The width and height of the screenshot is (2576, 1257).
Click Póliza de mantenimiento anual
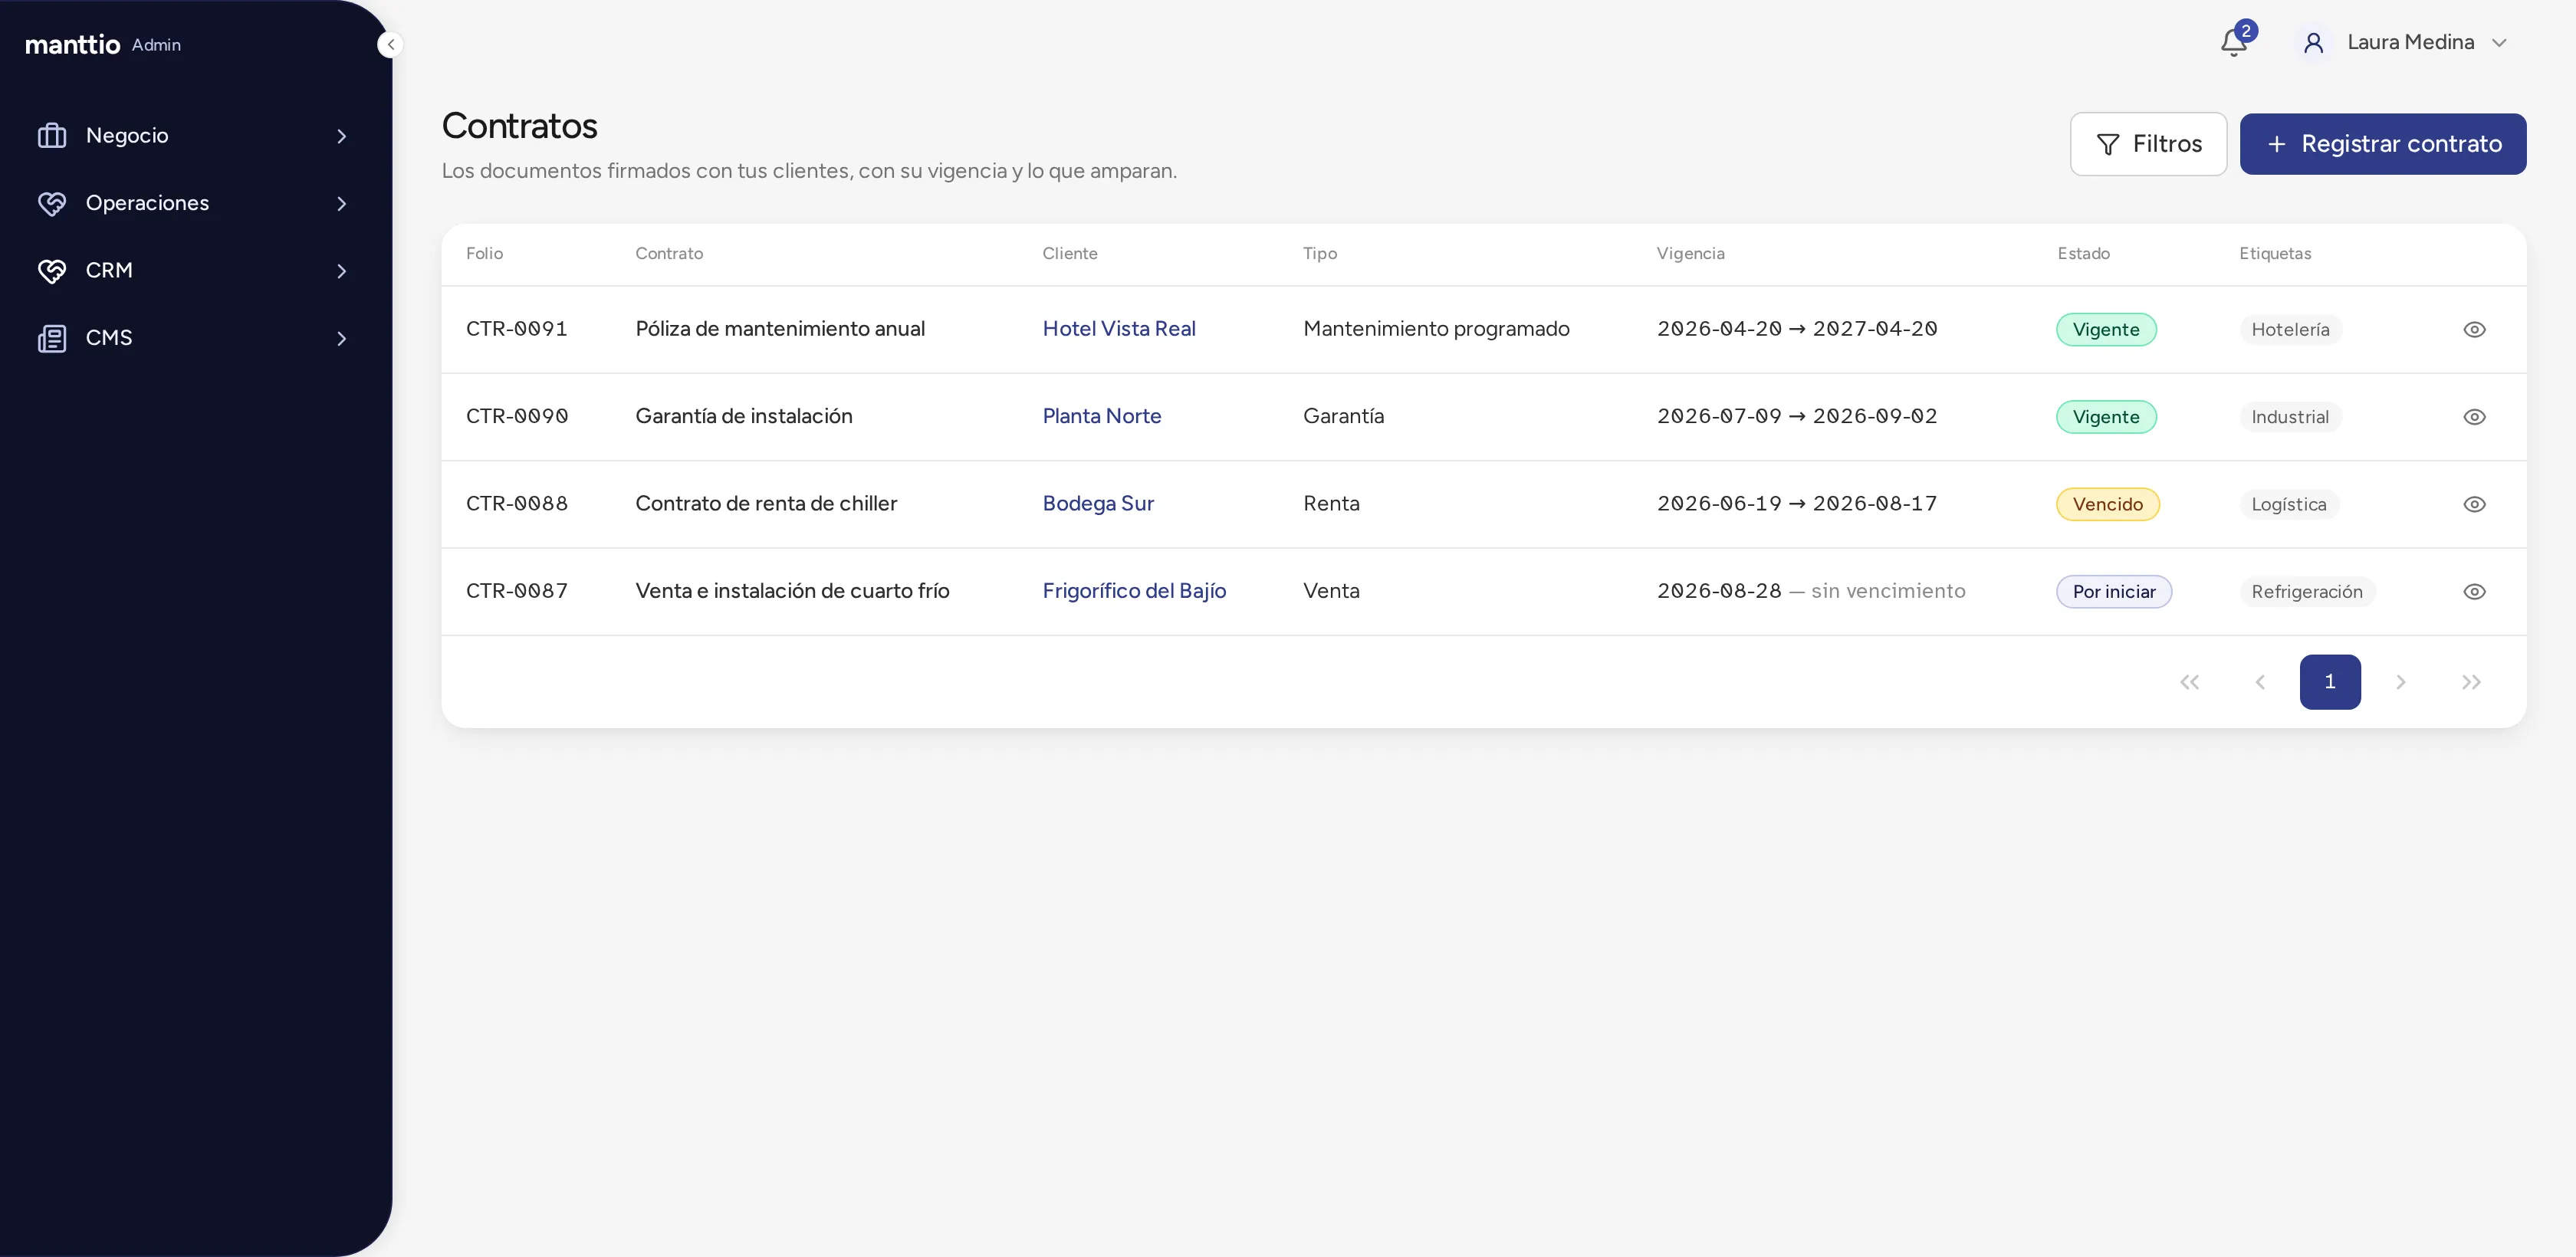(780, 329)
